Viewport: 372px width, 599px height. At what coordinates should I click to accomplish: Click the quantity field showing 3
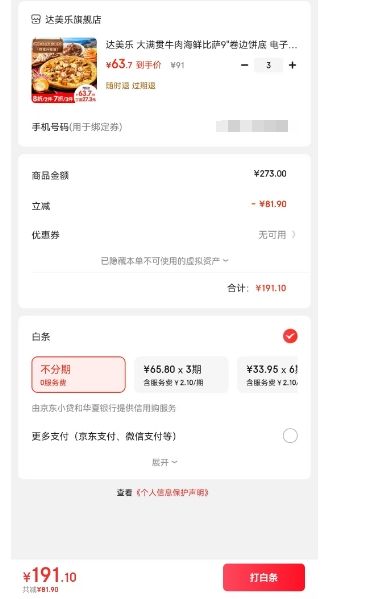coord(268,65)
